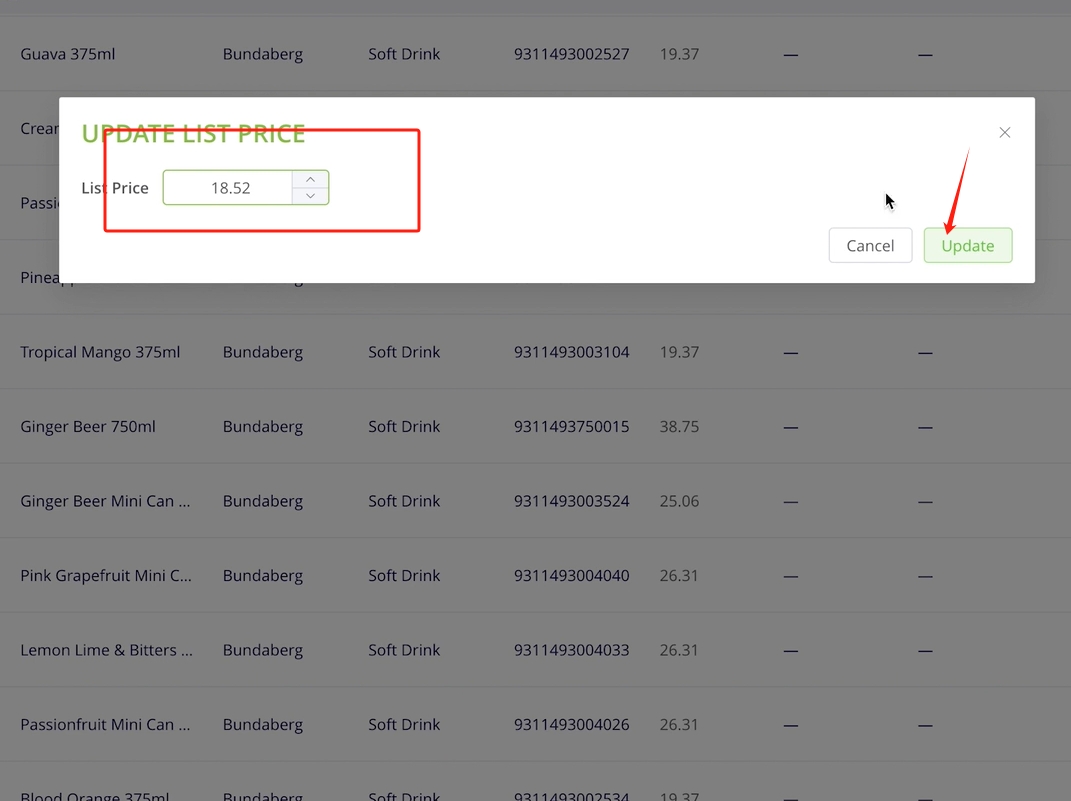1071x801 pixels.
Task: Focus the List Price input field
Action: 230,188
